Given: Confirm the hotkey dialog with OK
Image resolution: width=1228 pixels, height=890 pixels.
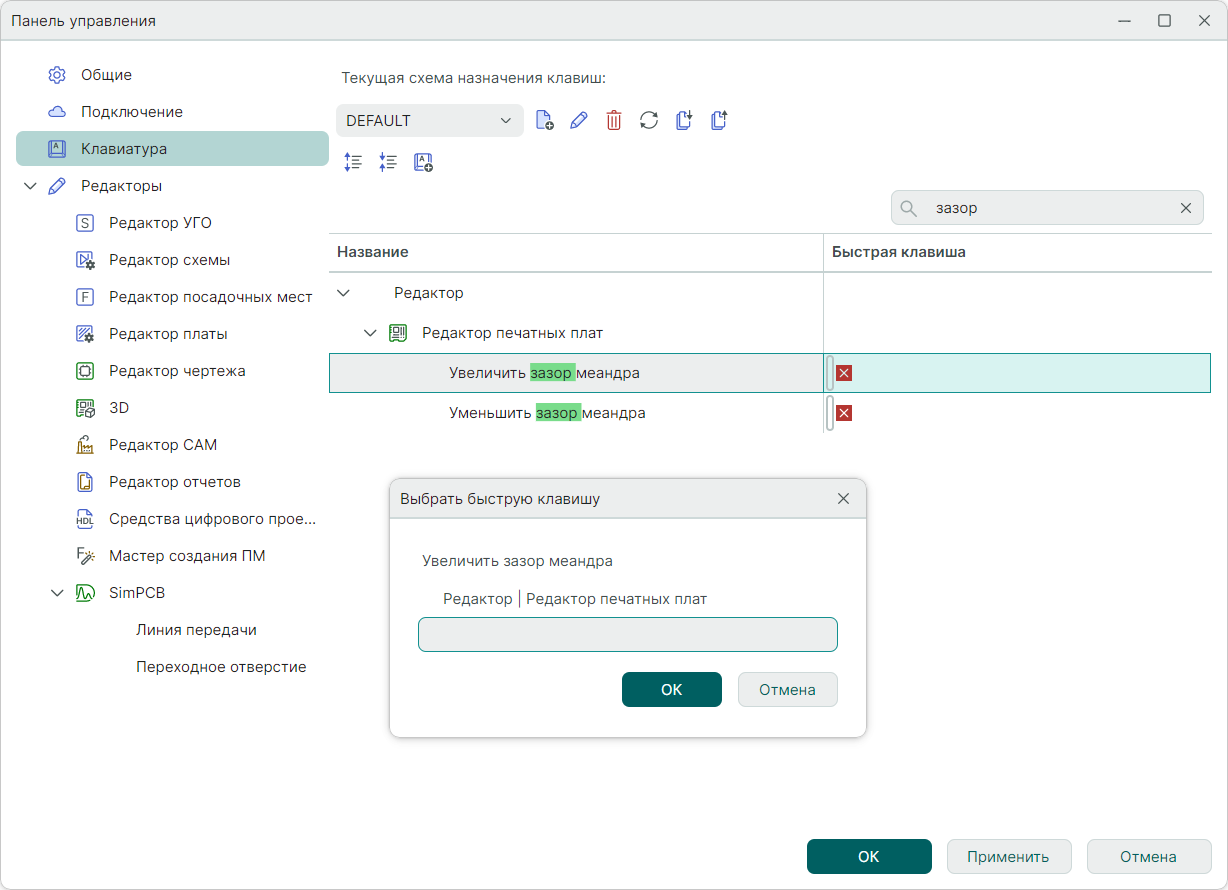Looking at the screenshot, I should [x=671, y=690].
